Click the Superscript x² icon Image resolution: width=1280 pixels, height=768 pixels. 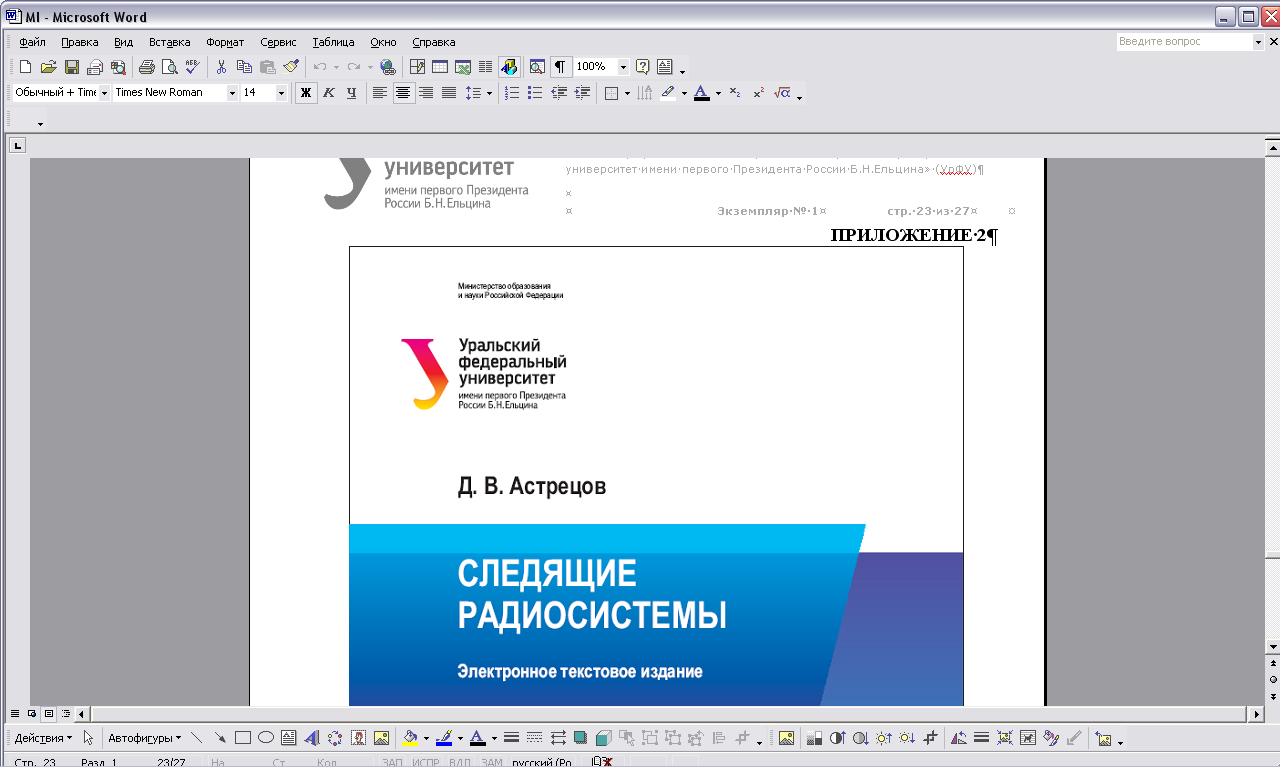[759, 93]
